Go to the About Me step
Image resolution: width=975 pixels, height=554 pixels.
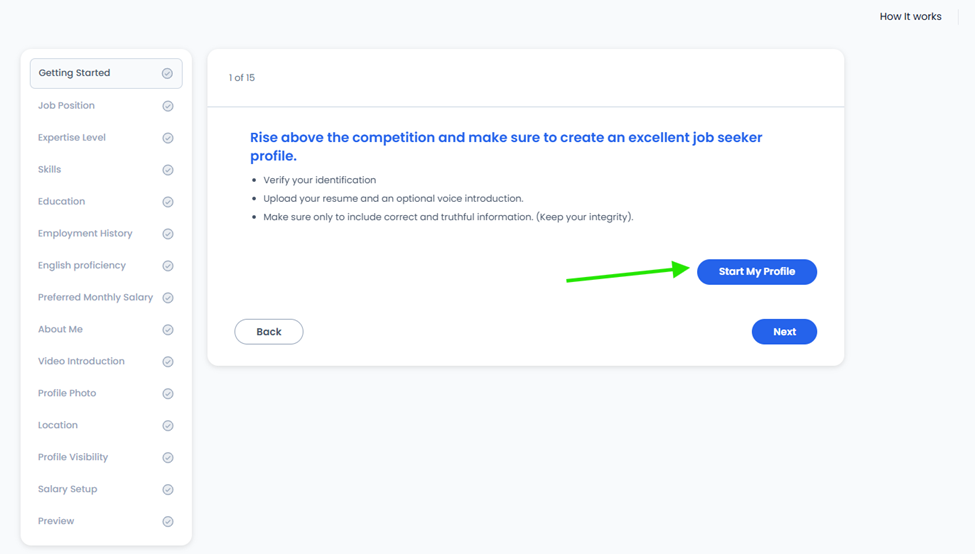click(x=106, y=330)
